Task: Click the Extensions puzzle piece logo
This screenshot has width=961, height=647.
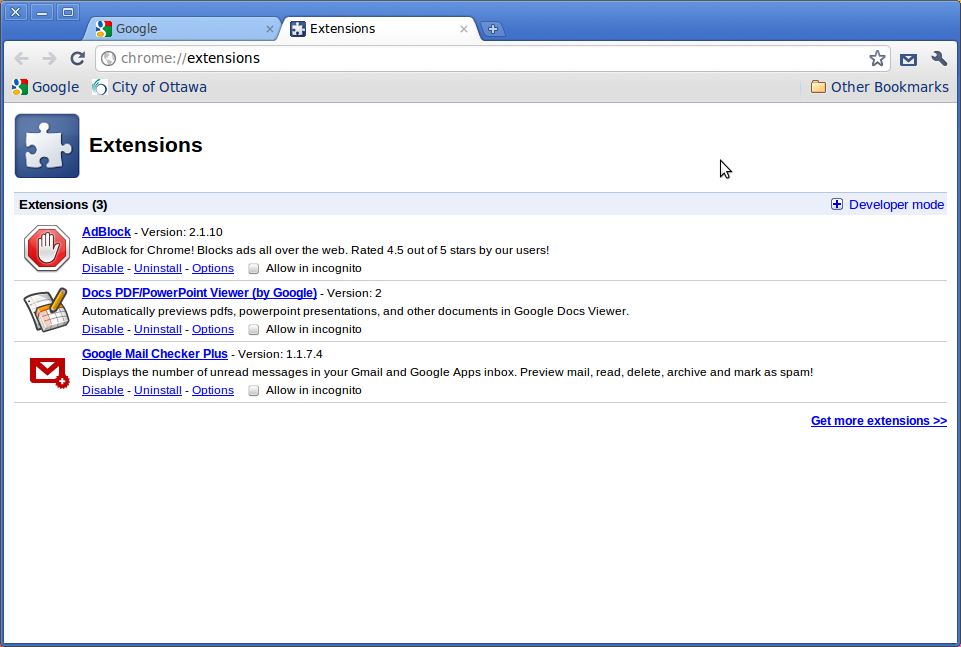Action: coord(47,146)
